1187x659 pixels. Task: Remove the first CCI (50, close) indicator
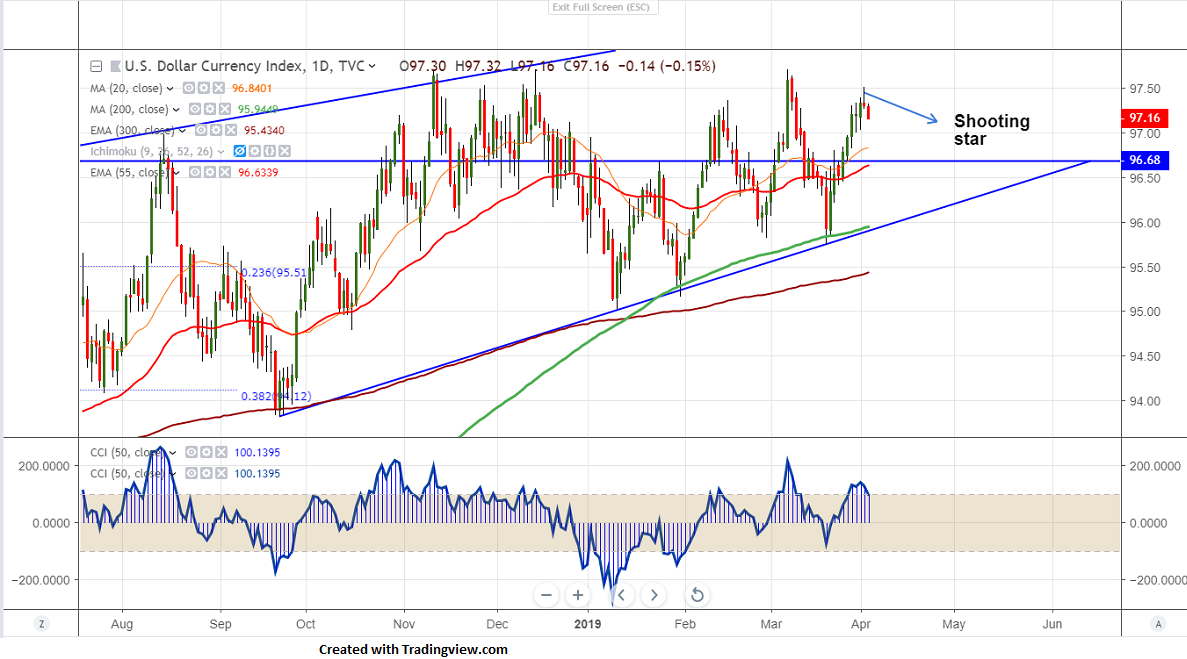coord(221,452)
